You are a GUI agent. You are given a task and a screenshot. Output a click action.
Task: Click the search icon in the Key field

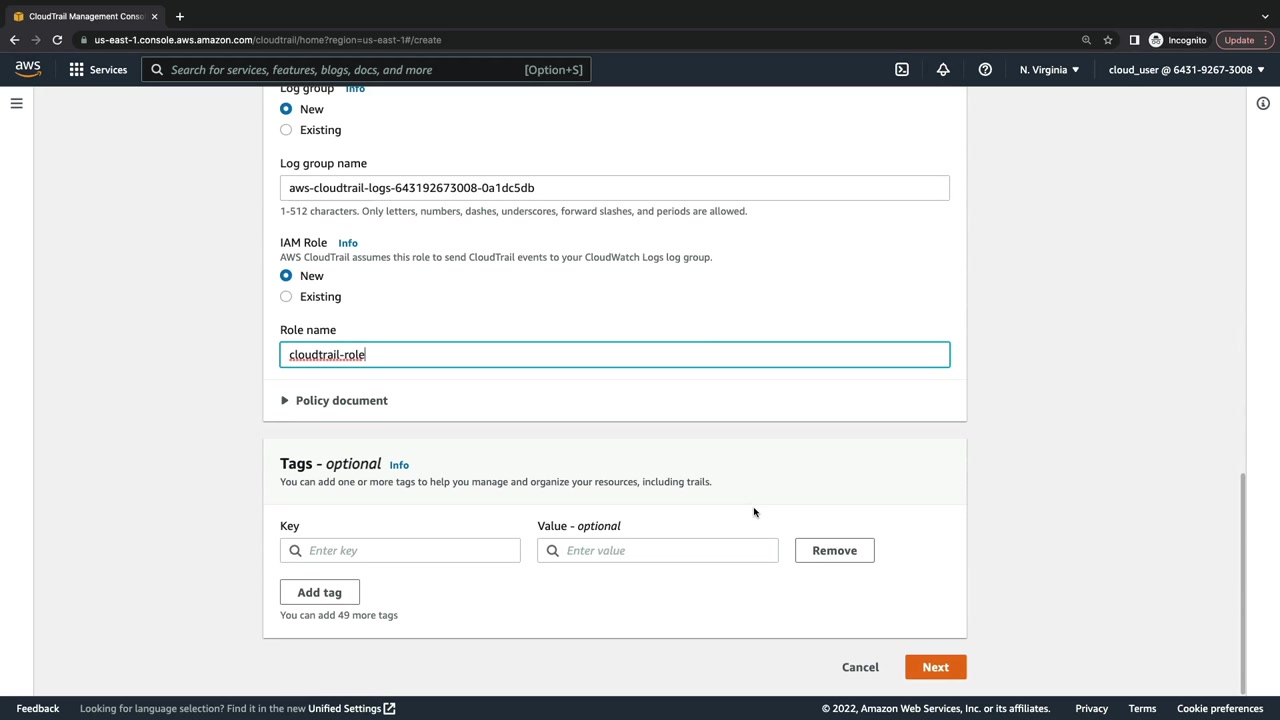pos(295,551)
